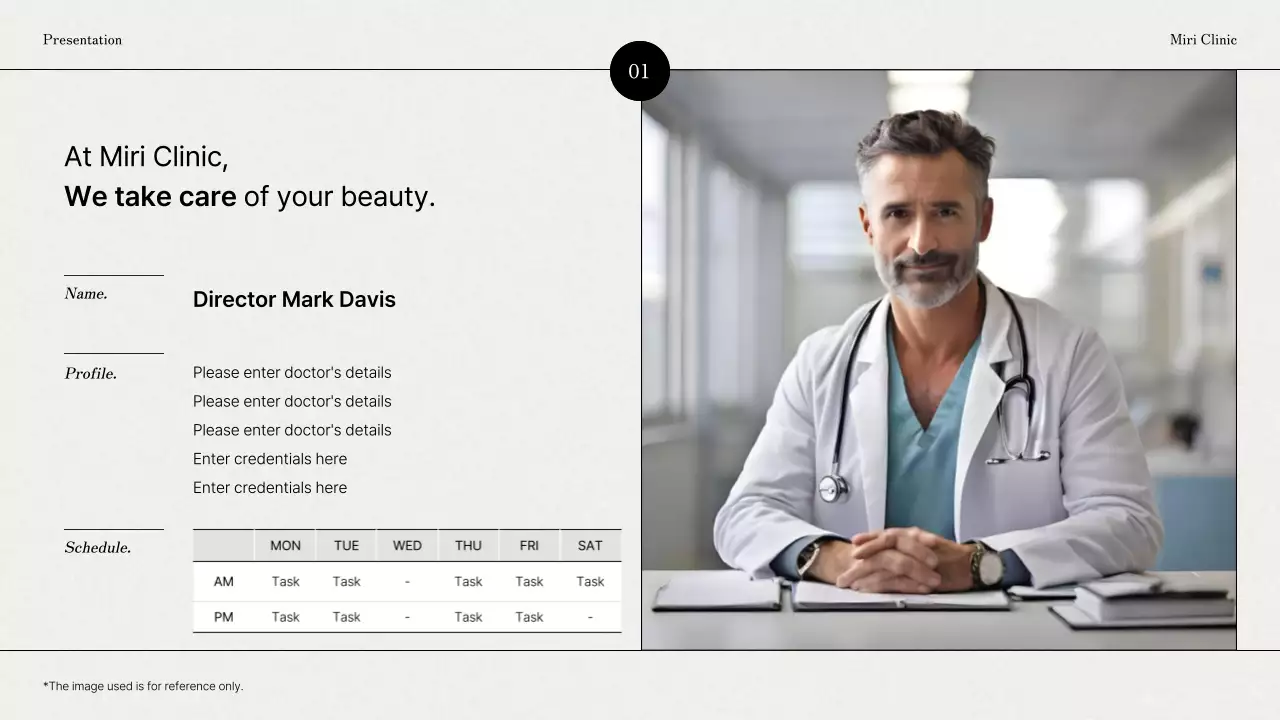Image resolution: width=1280 pixels, height=720 pixels.
Task: Click the "Profile." section label
Action: click(x=91, y=374)
